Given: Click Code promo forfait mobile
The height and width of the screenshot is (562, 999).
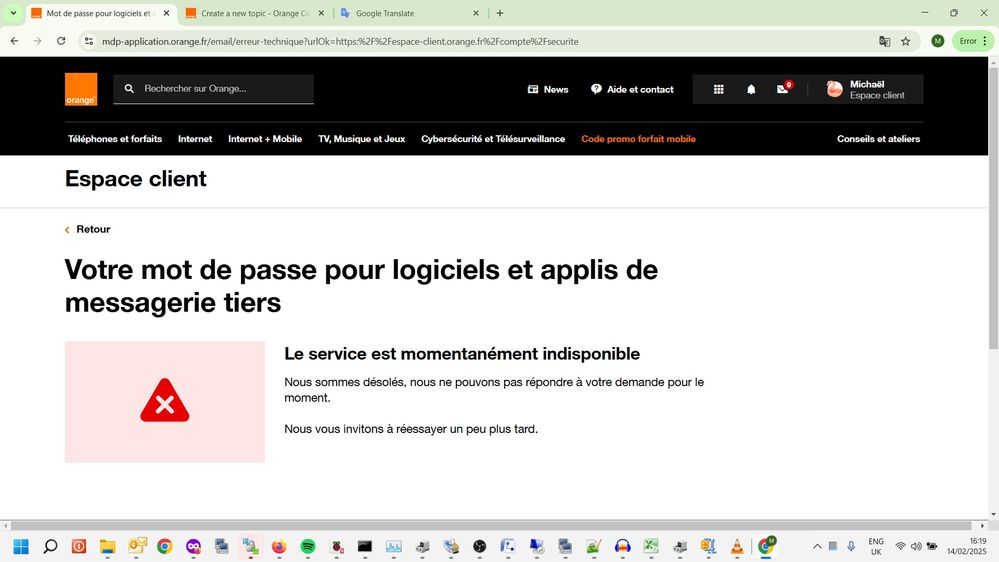Looking at the screenshot, I should 638,139.
